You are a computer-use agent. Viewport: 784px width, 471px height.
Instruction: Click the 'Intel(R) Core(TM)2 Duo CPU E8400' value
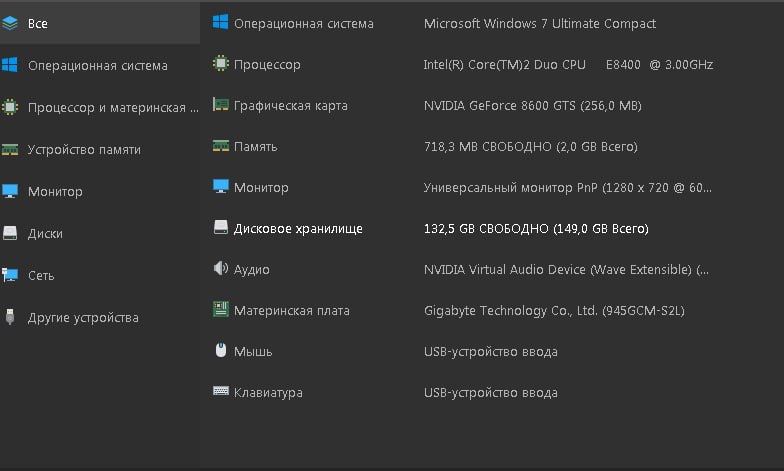point(568,65)
